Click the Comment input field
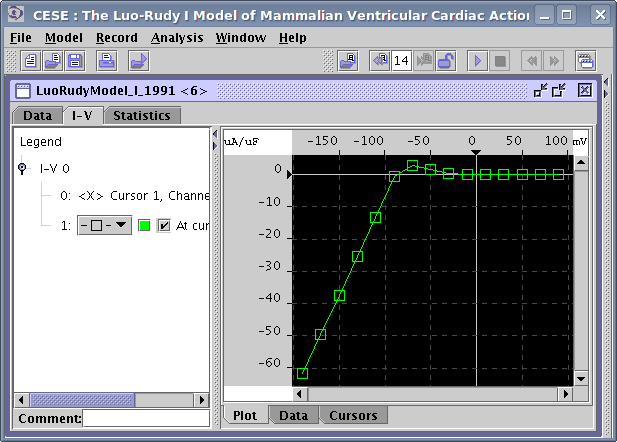617x442 pixels. [x=145, y=418]
